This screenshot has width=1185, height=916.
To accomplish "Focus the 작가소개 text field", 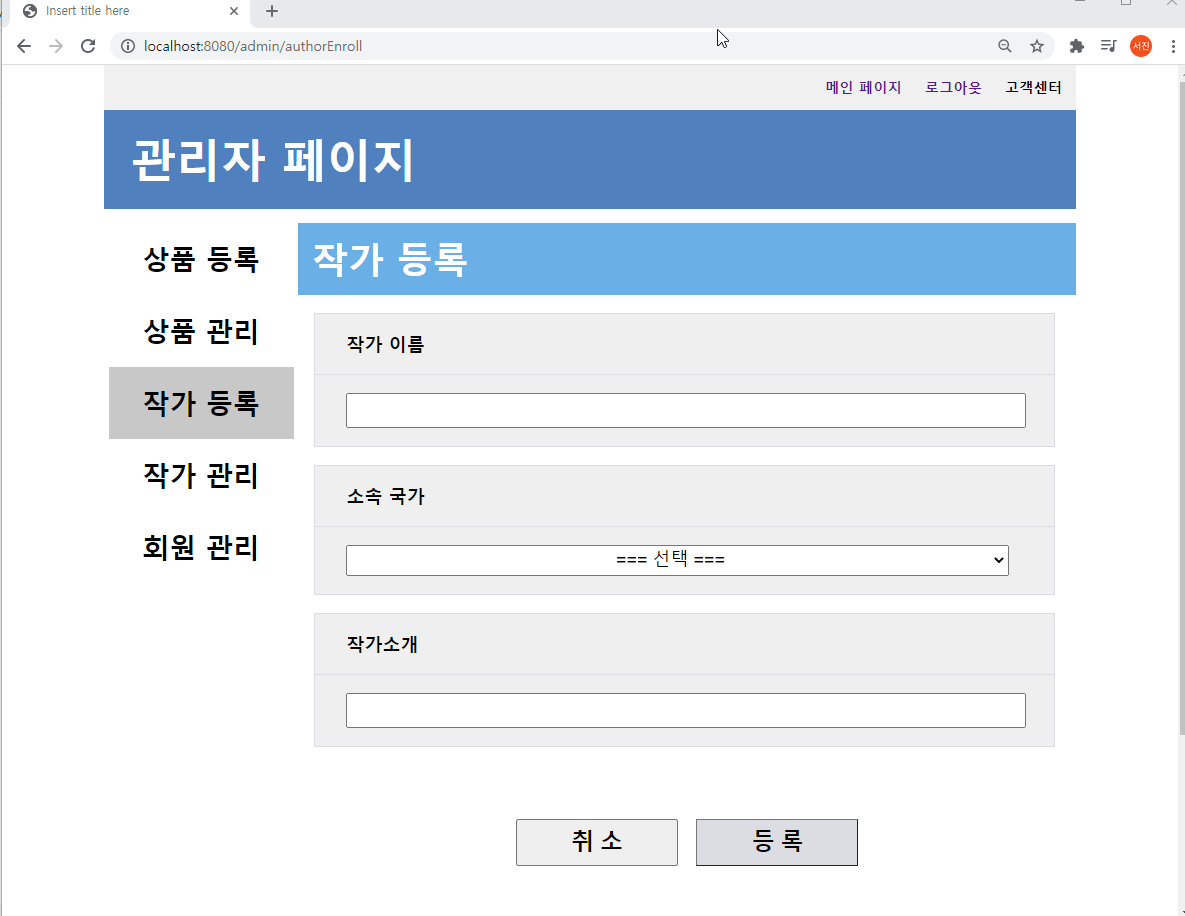I will tap(685, 710).
